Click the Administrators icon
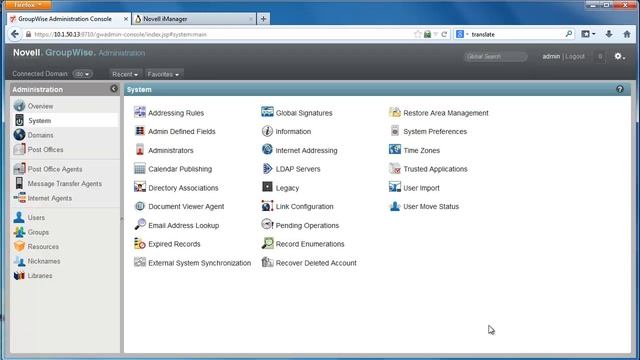640x360 pixels. point(140,150)
